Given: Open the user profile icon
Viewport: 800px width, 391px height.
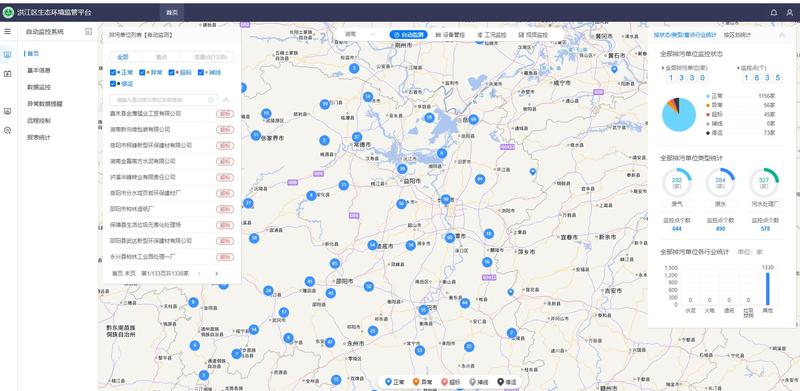Looking at the screenshot, I should [789, 13].
